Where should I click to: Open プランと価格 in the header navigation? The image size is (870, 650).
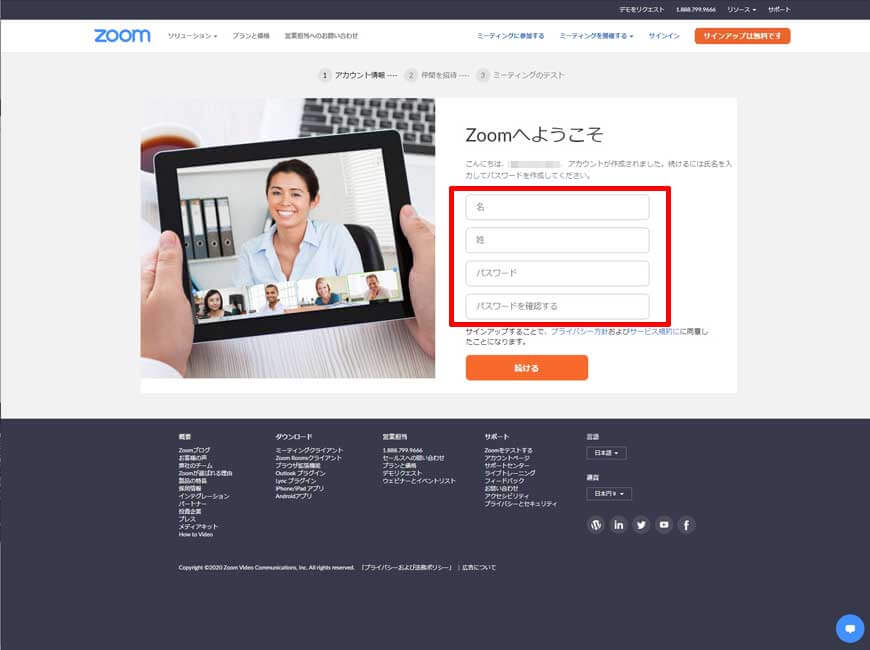pos(251,36)
